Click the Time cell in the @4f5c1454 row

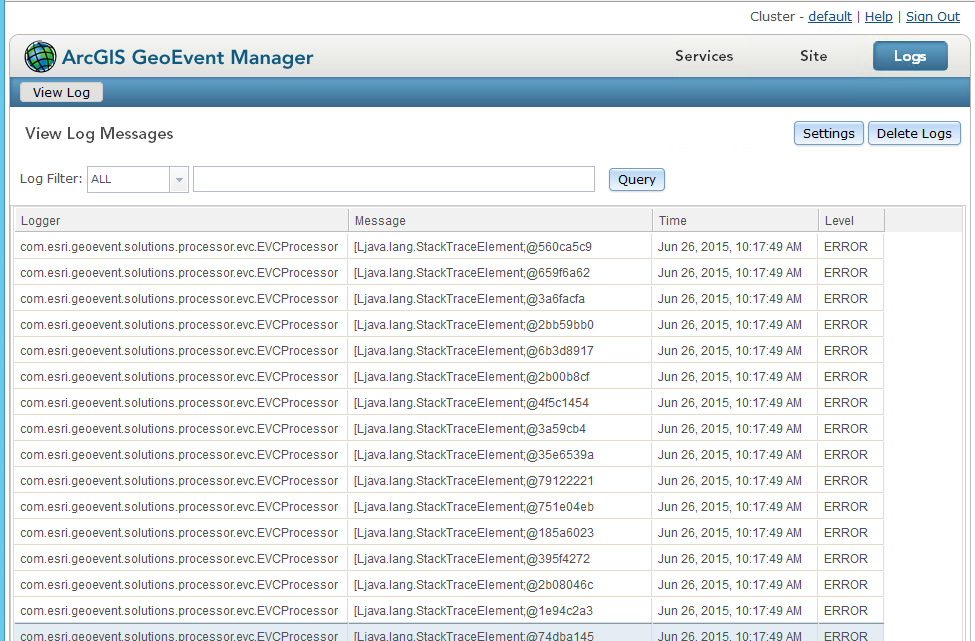pos(730,404)
